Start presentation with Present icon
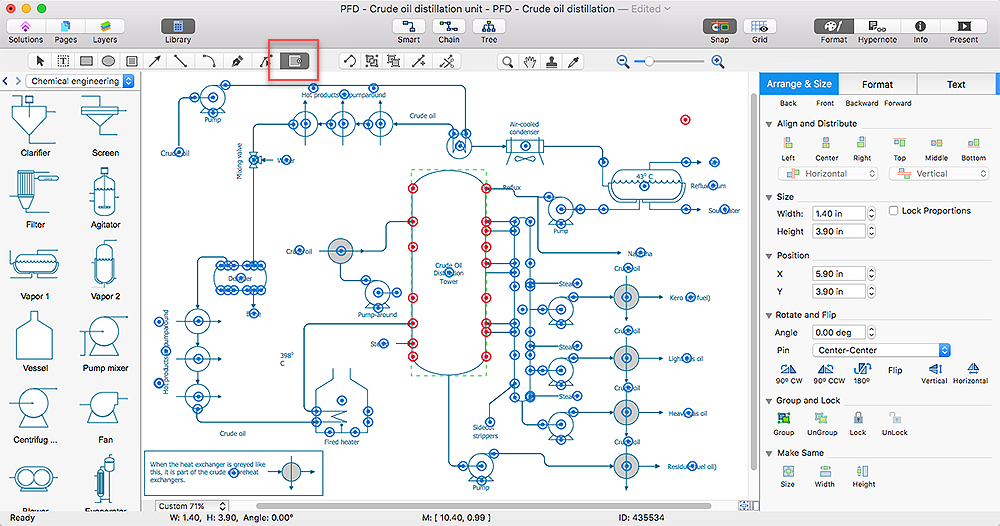 point(964,27)
